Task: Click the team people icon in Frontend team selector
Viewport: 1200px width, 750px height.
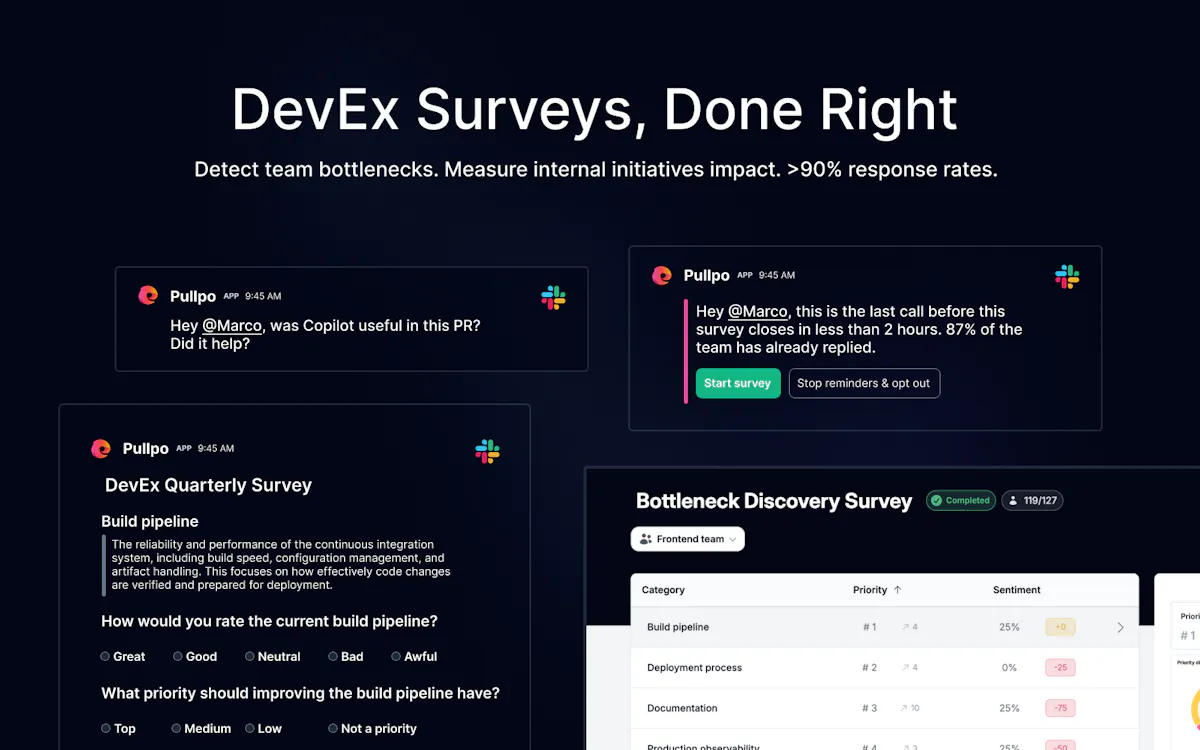Action: pos(646,539)
